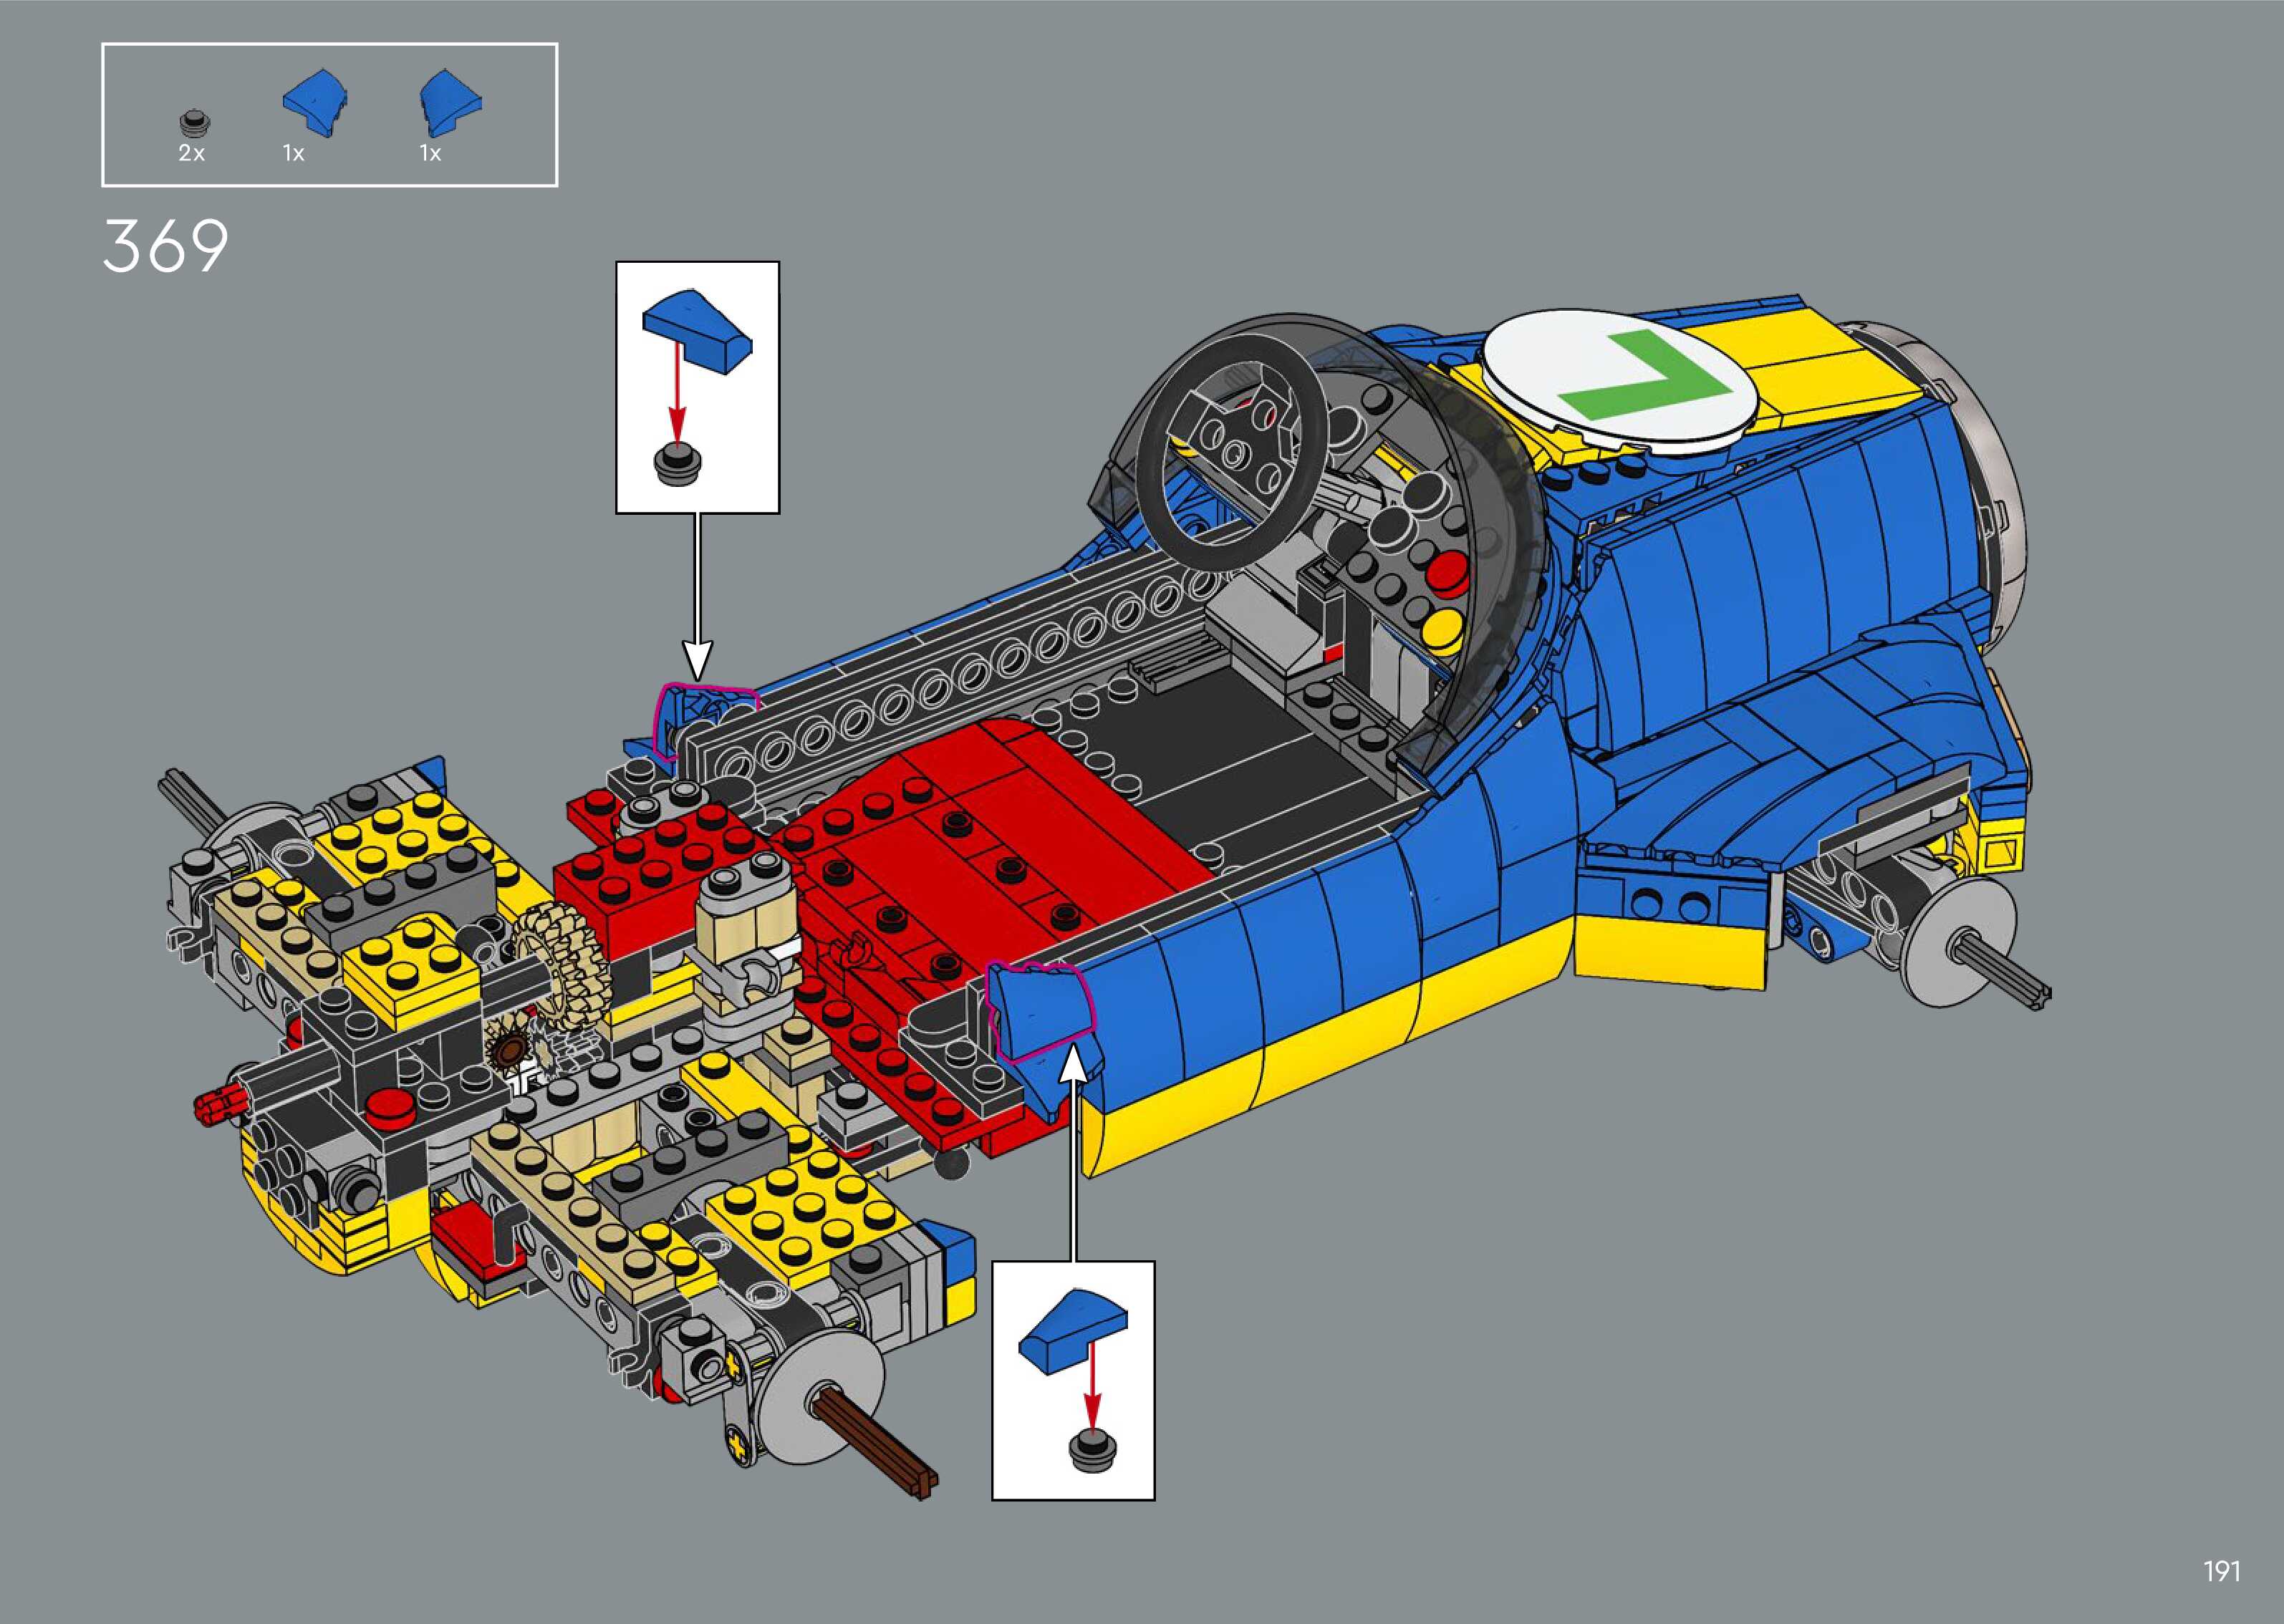This screenshot has width=2284, height=1624.
Task: Click the page number 191
Action: tap(2221, 1571)
